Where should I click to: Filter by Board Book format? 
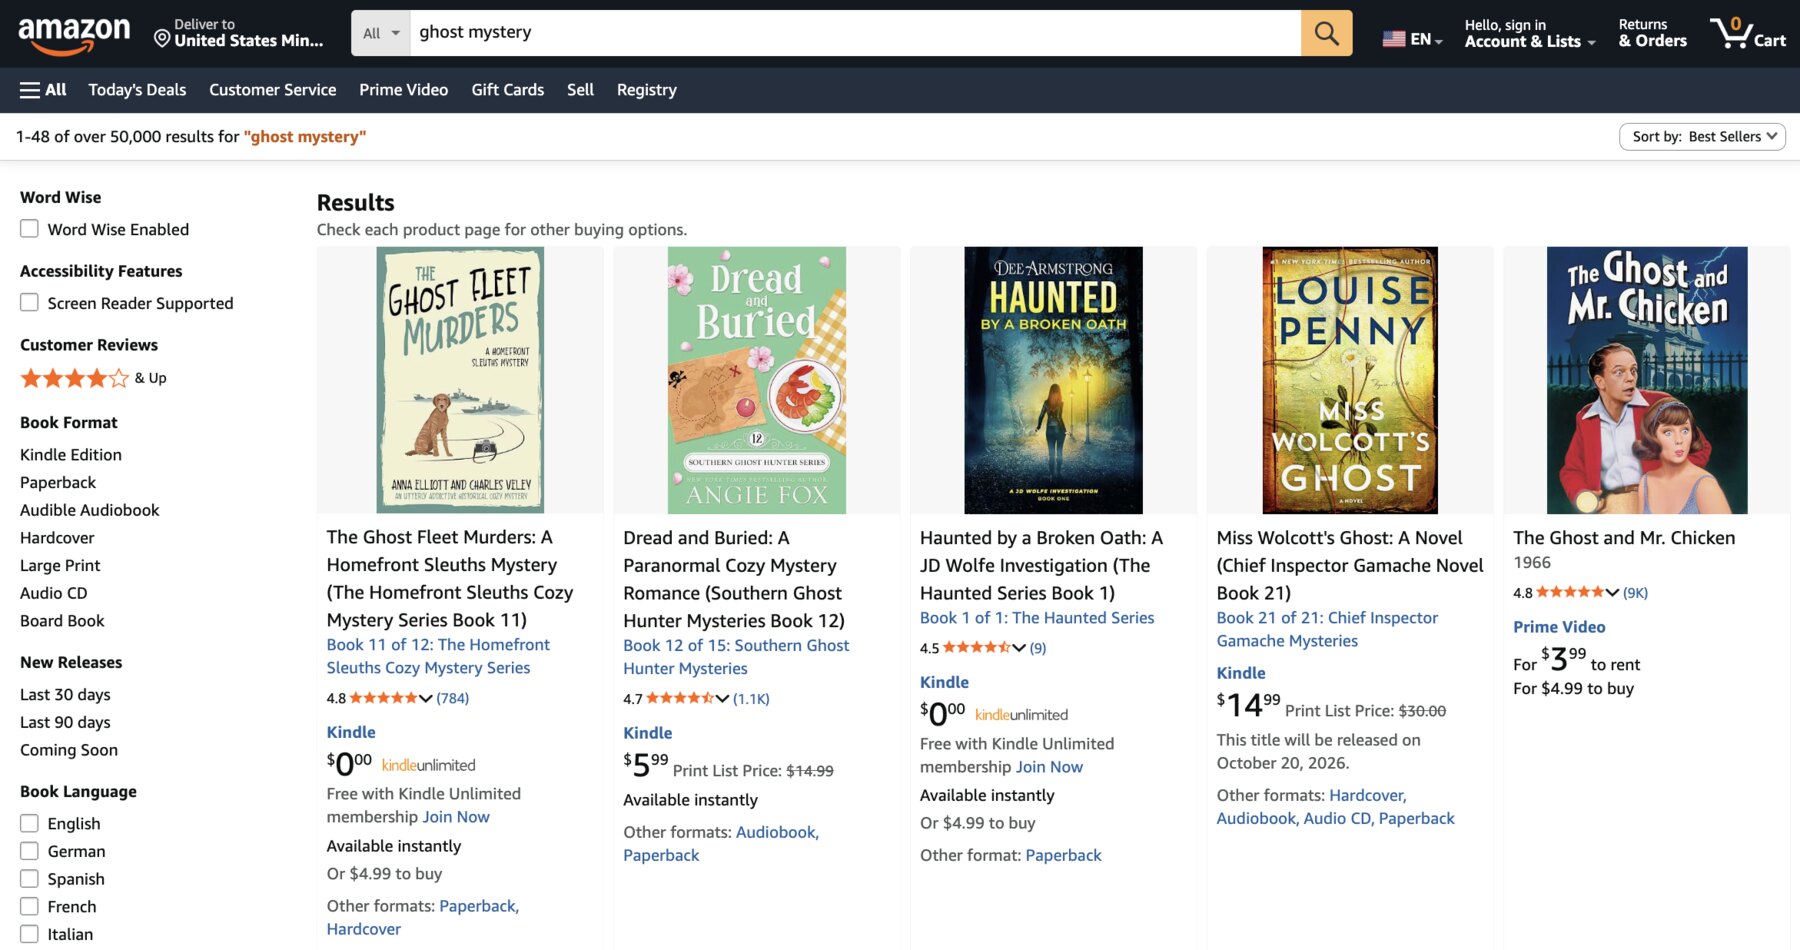click(62, 621)
